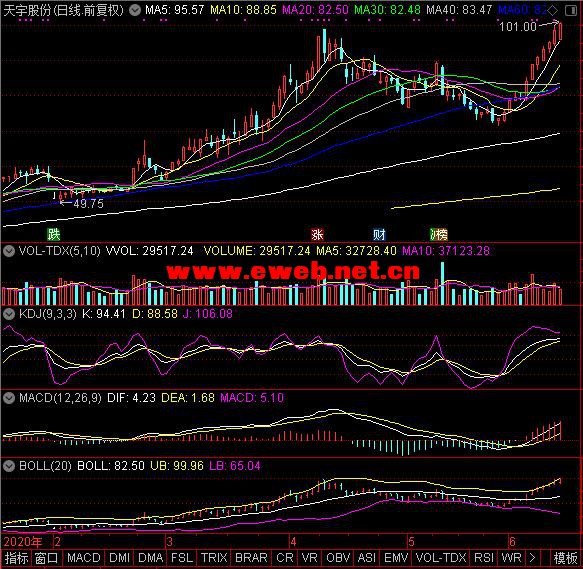
Task: Expand the BOLL panel dropdown
Action: click(x=9, y=466)
